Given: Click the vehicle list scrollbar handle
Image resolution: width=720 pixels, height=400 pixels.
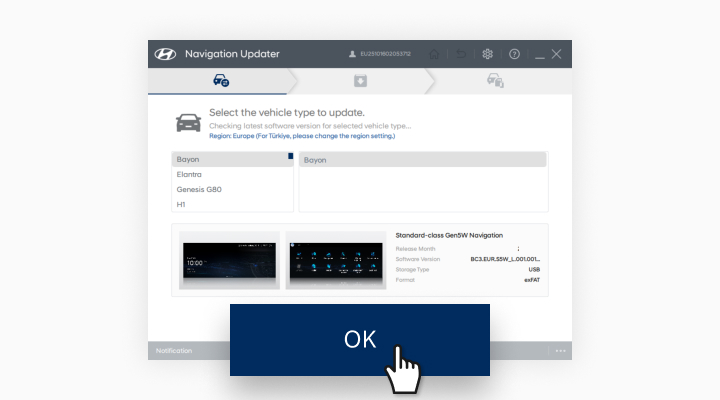Looking at the screenshot, I should (290, 156).
